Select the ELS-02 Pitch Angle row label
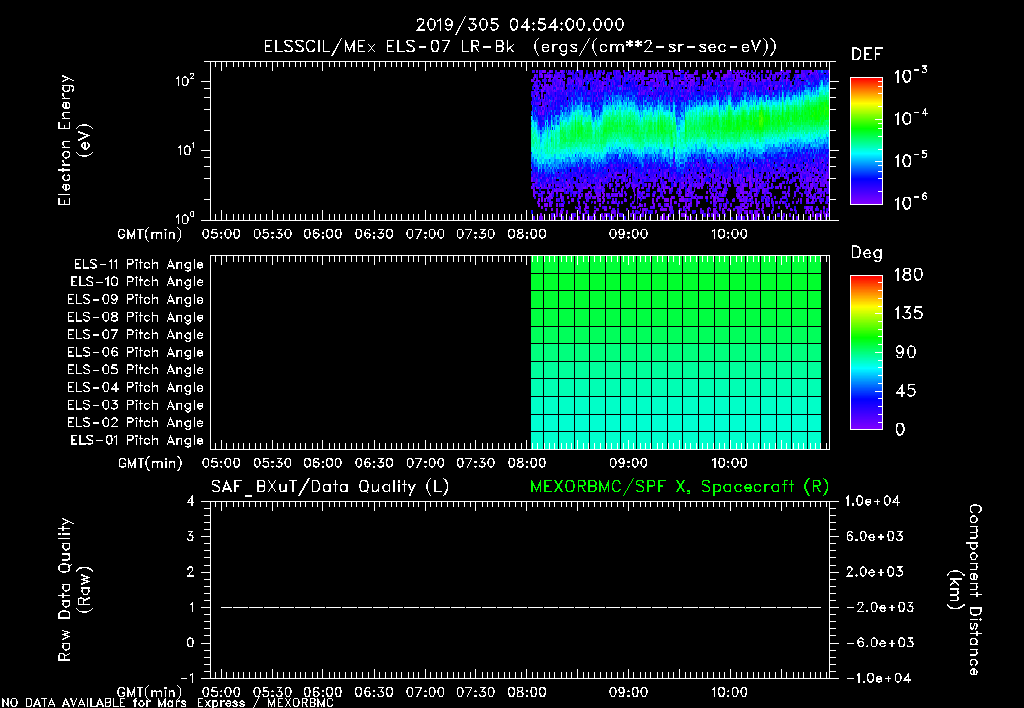Screen dimensions: 1024x708 pos(135,423)
